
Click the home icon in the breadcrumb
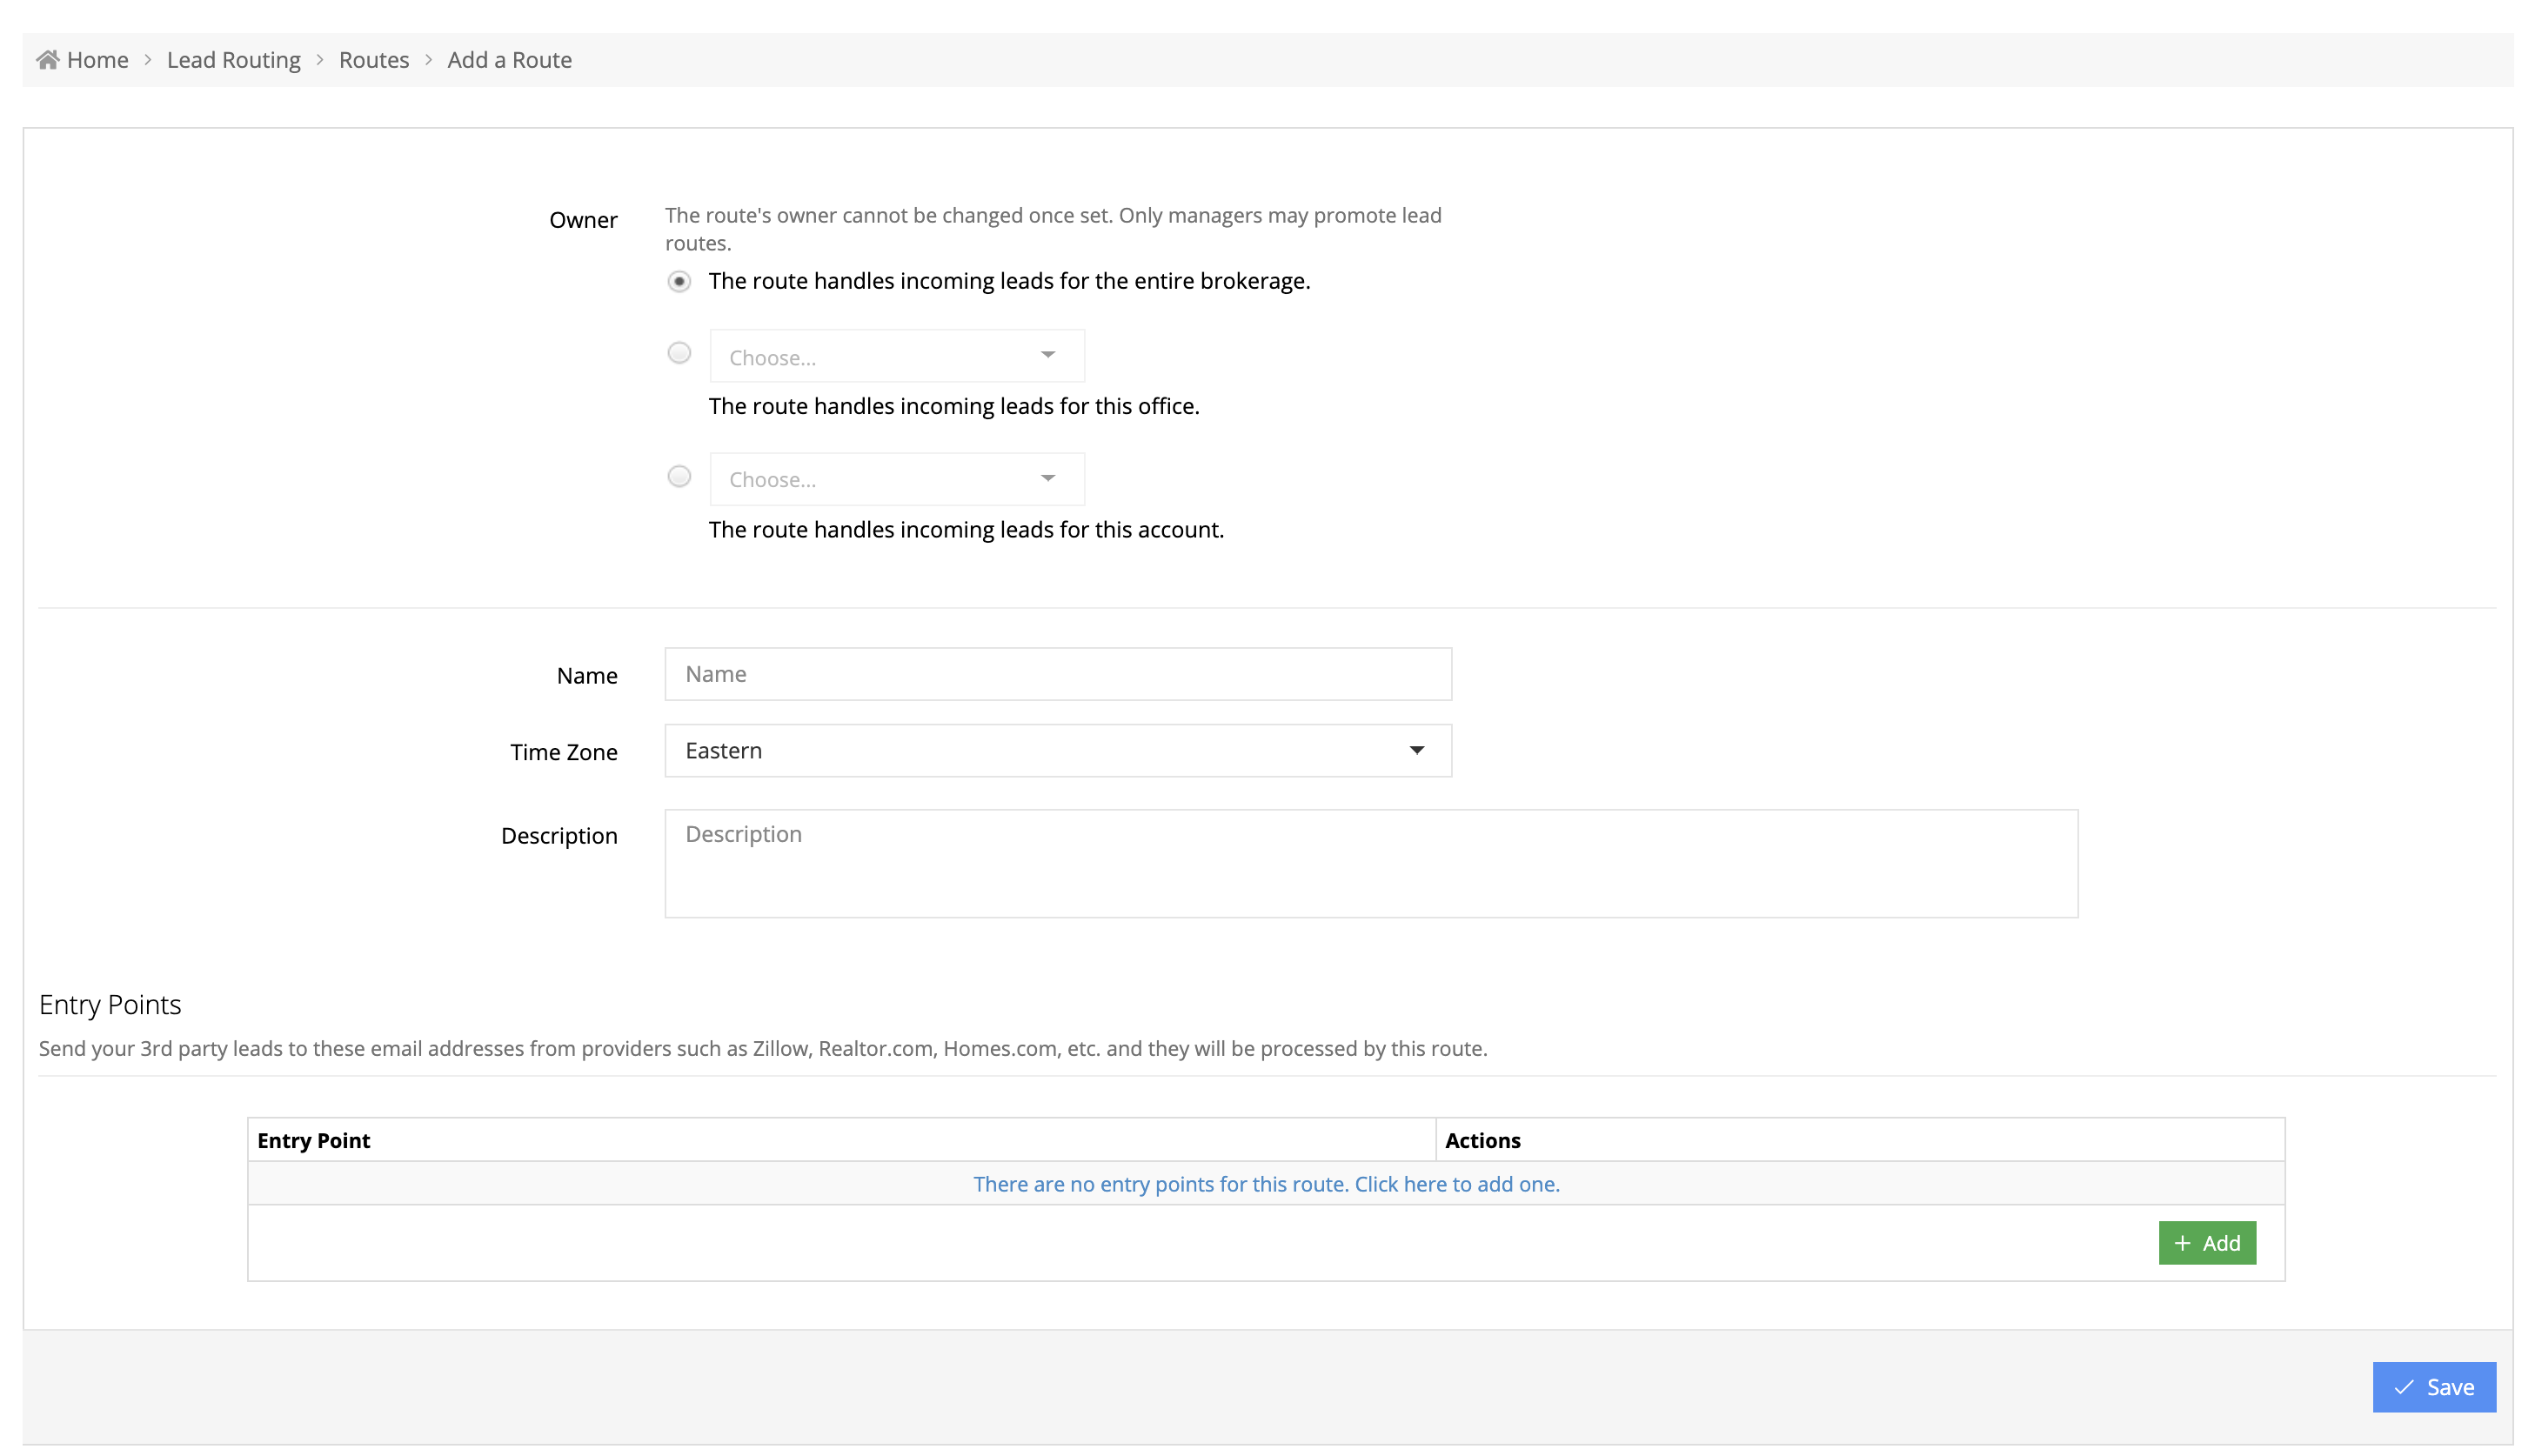tap(46, 58)
